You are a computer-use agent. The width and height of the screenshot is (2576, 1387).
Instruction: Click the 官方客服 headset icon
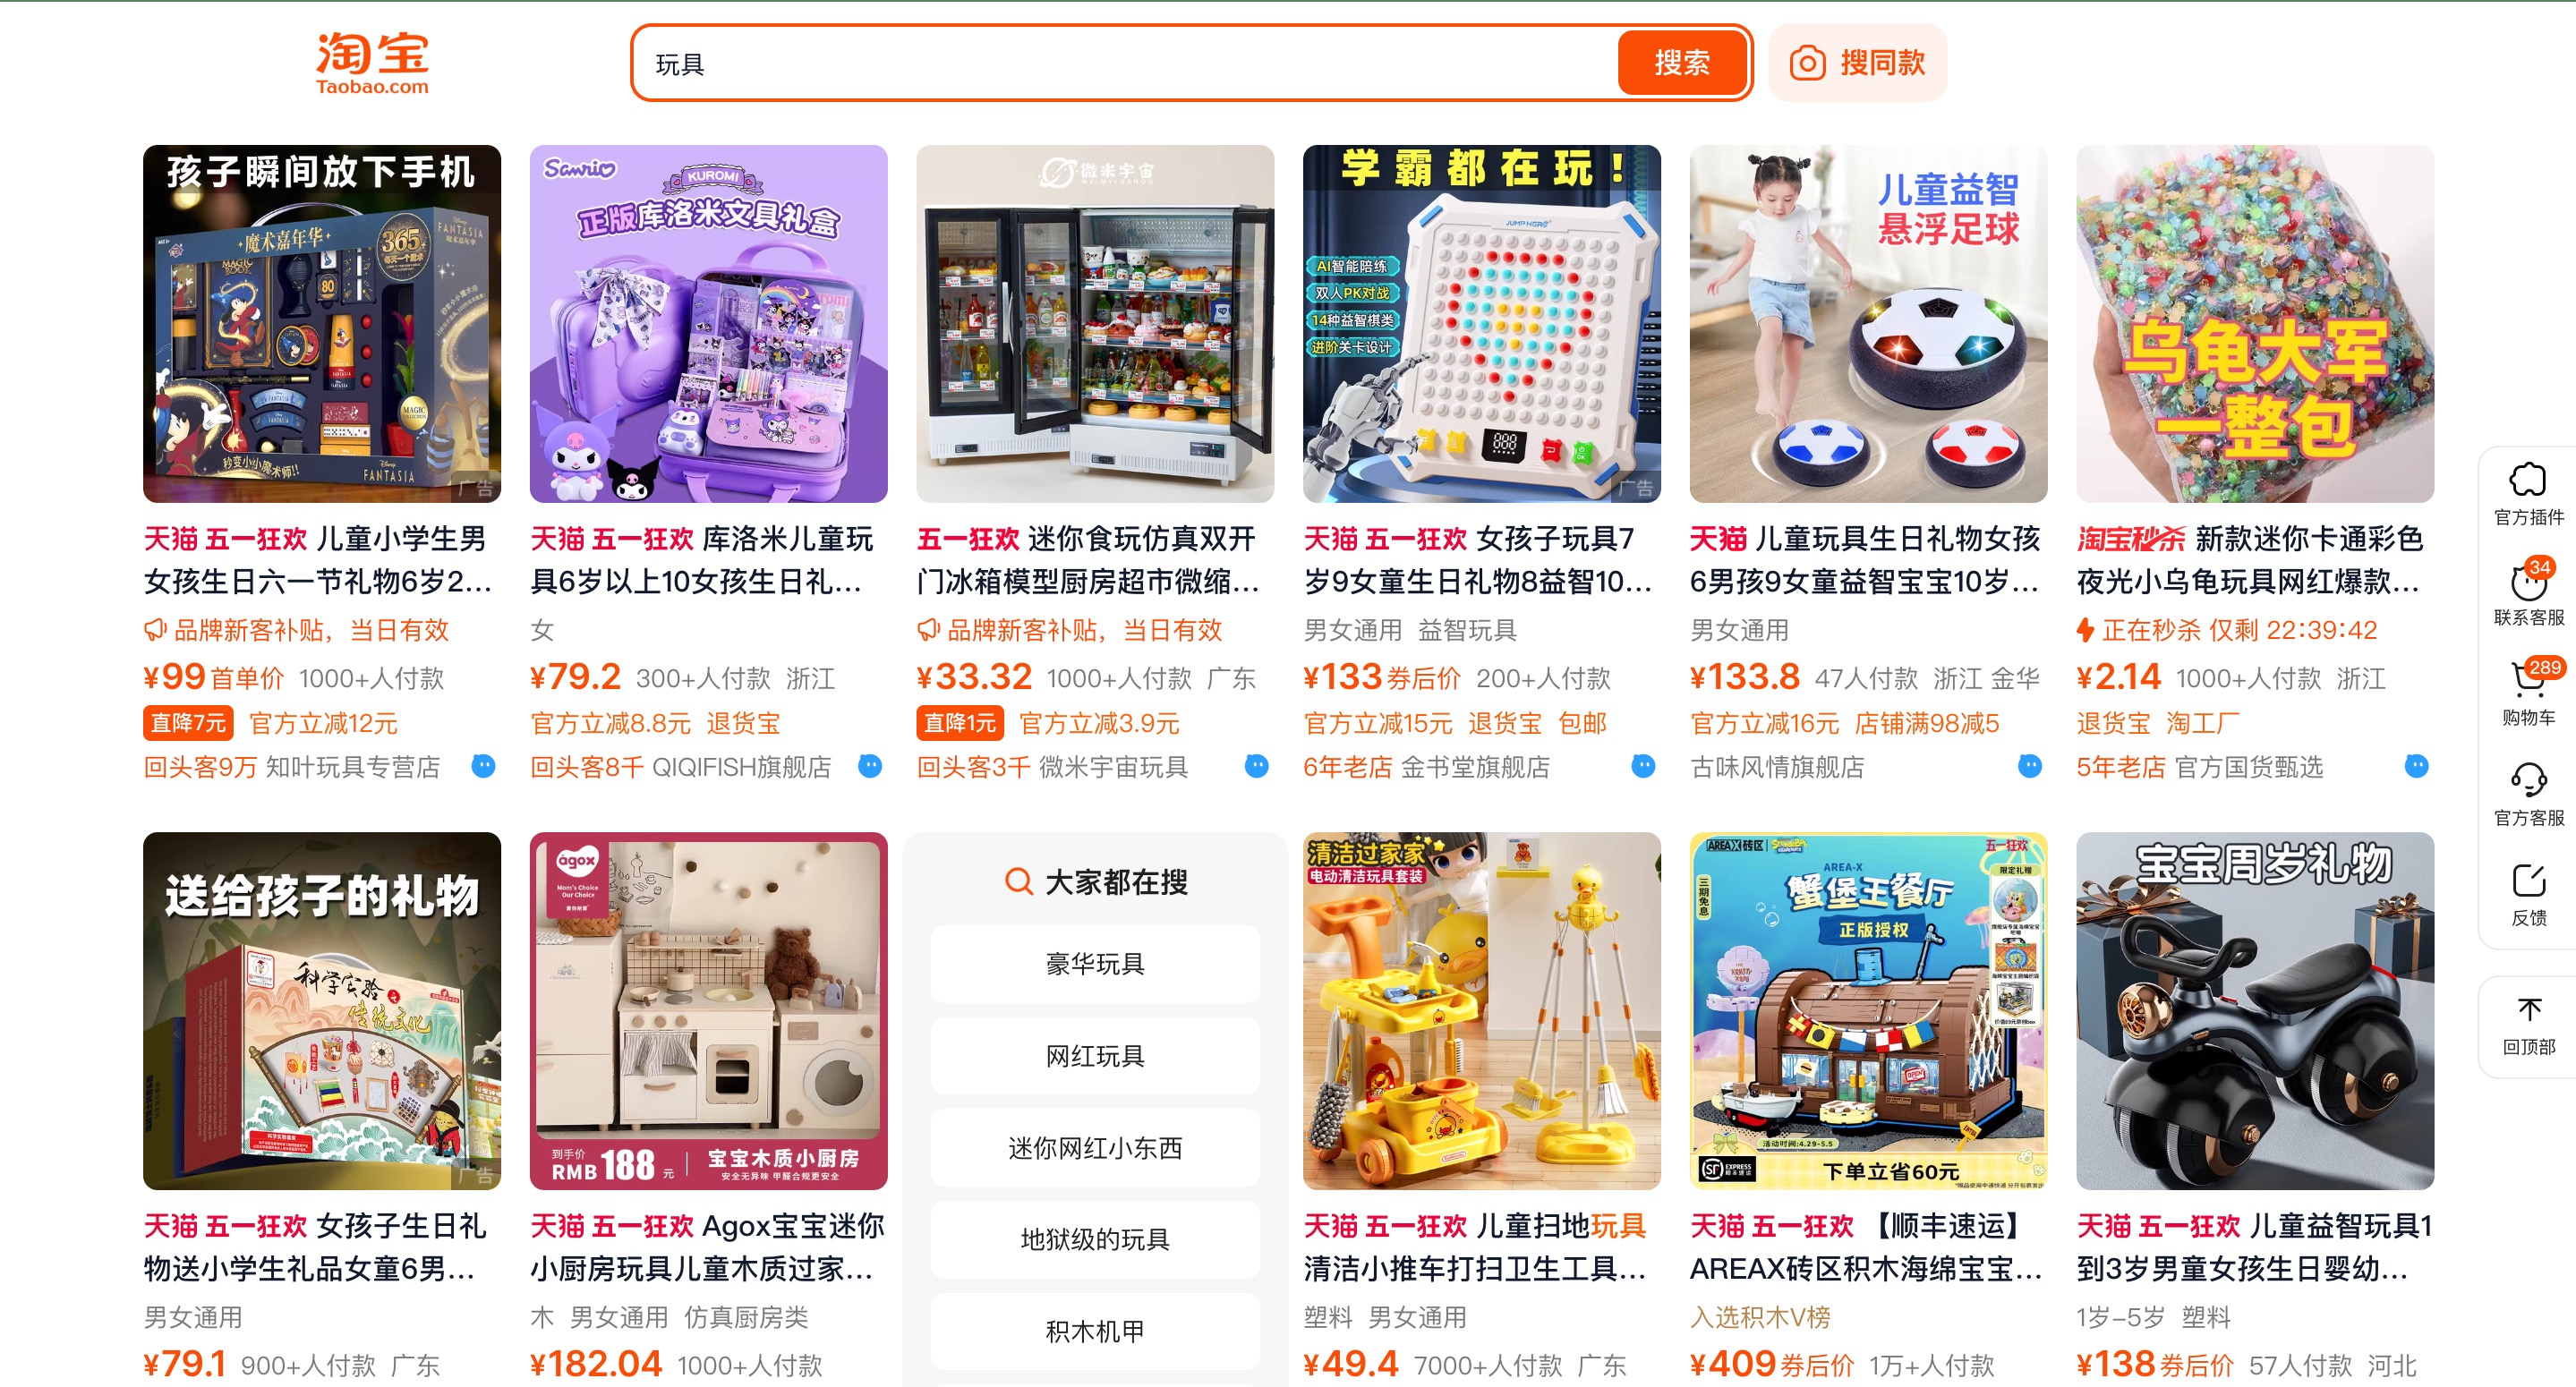coord(2527,780)
